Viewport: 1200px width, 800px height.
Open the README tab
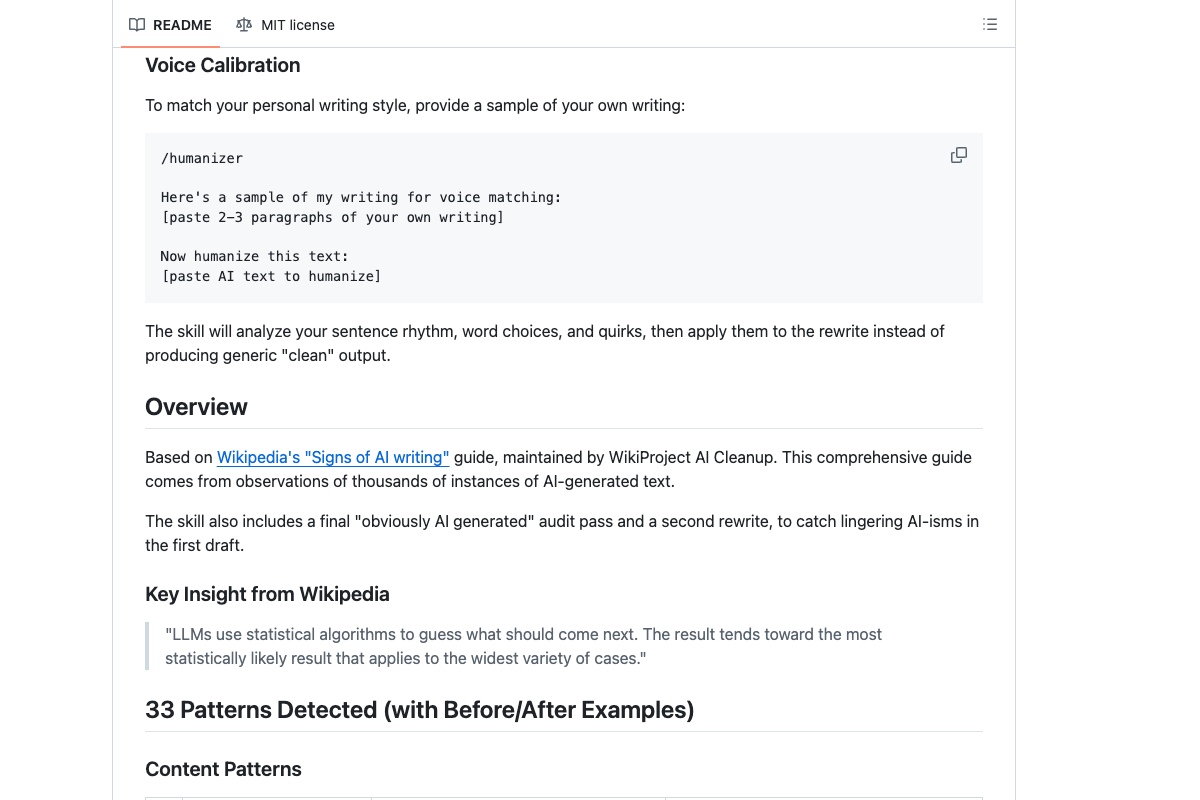coord(170,25)
